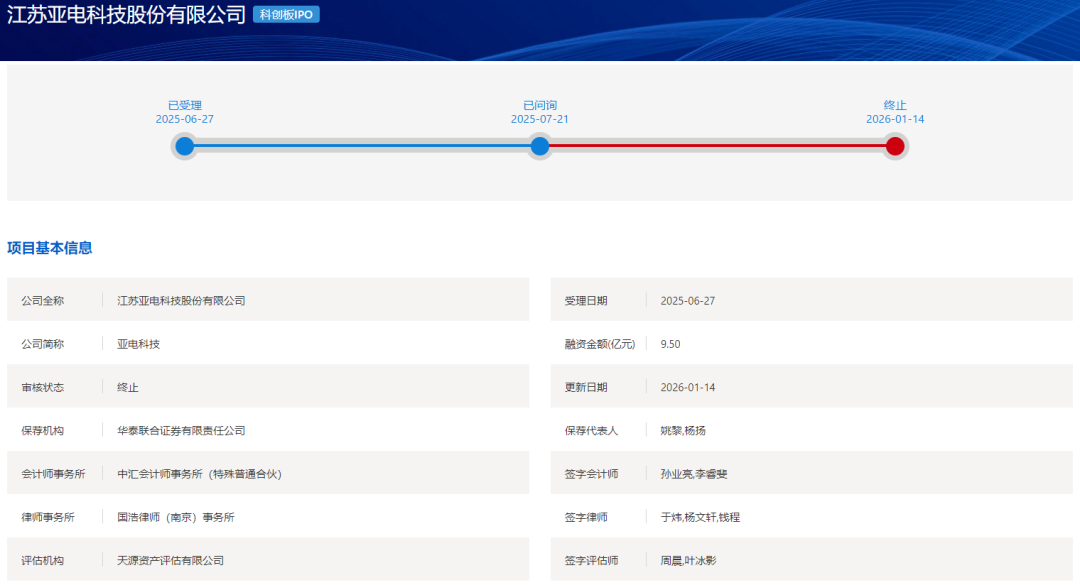Viewport: 1080px width, 585px height.
Task: Click signing lawyers 于炜,杨文轩,钱程
Action: 700,517
